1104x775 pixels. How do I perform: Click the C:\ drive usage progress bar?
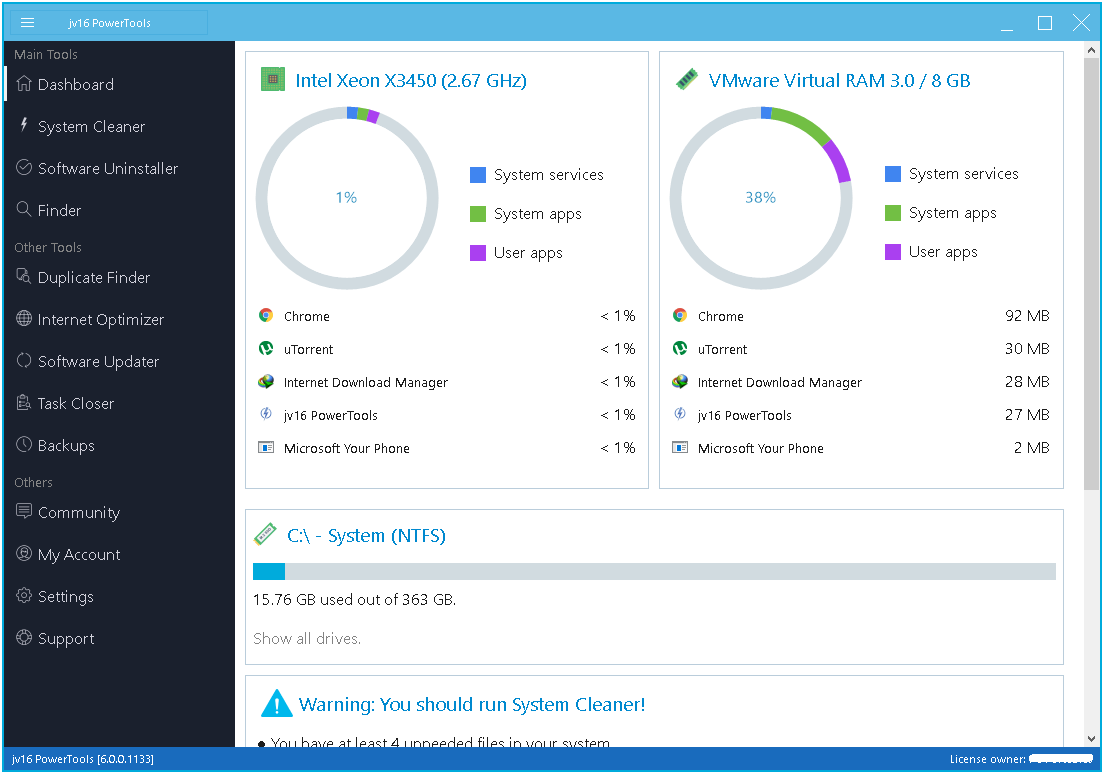(x=654, y=572)
